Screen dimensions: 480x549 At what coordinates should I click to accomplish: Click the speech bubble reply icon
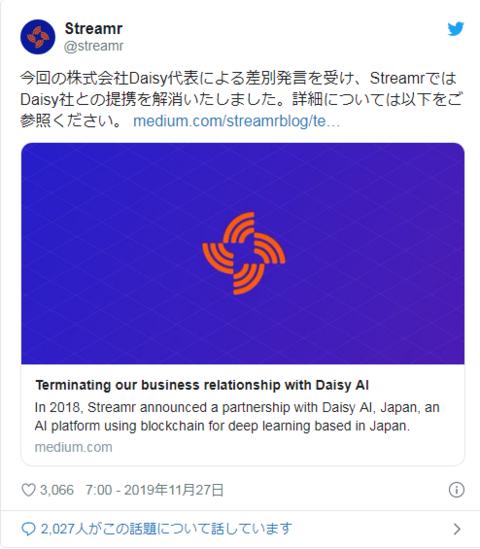[x=28, y=529]
